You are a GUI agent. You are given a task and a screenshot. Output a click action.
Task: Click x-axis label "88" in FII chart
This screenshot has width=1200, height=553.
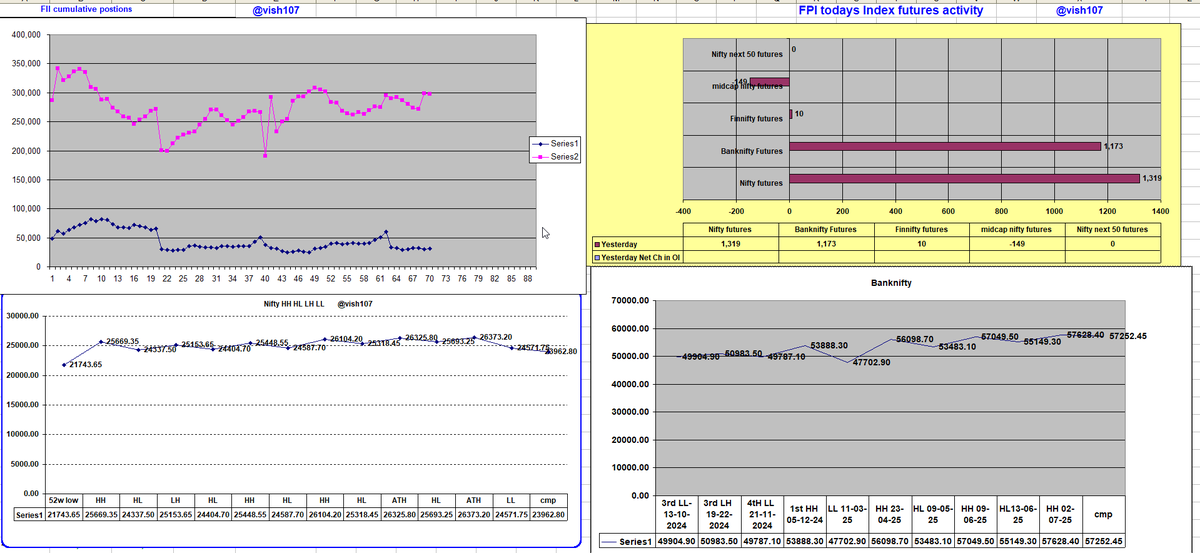(528, 280)
